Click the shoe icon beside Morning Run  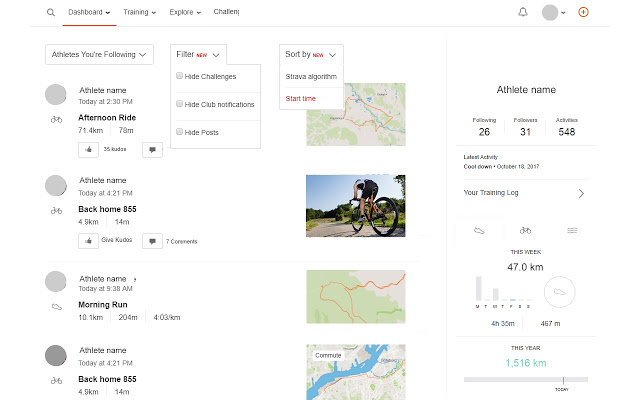point(57,307)
